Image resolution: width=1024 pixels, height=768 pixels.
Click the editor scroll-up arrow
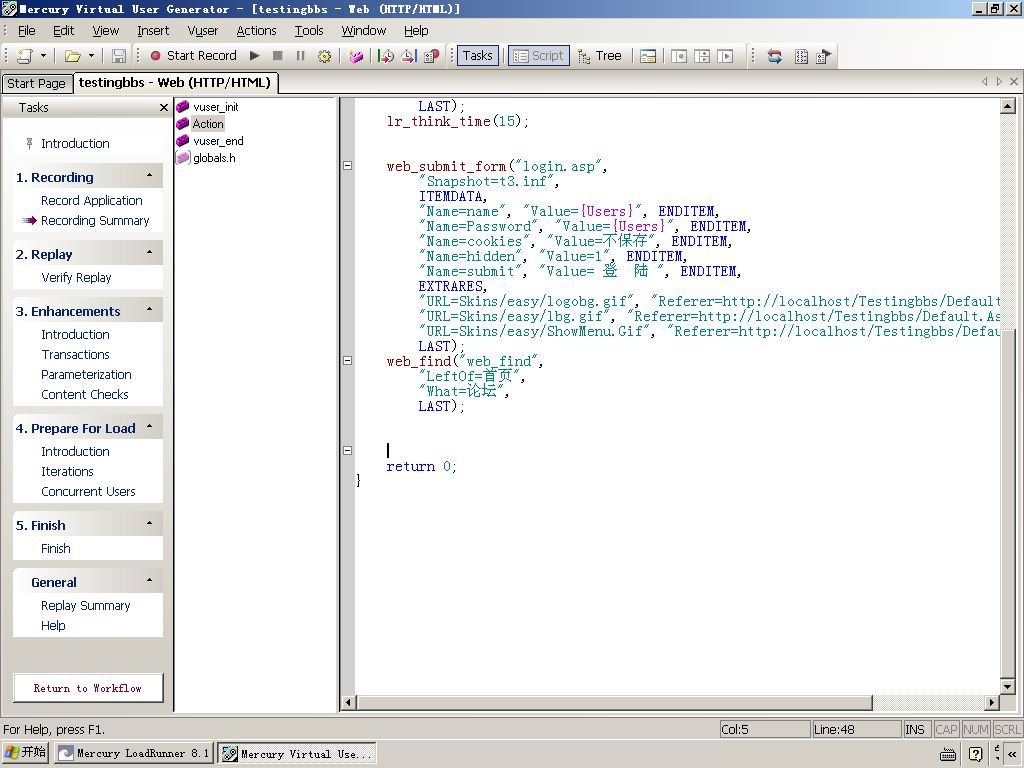pos(1007,106)
